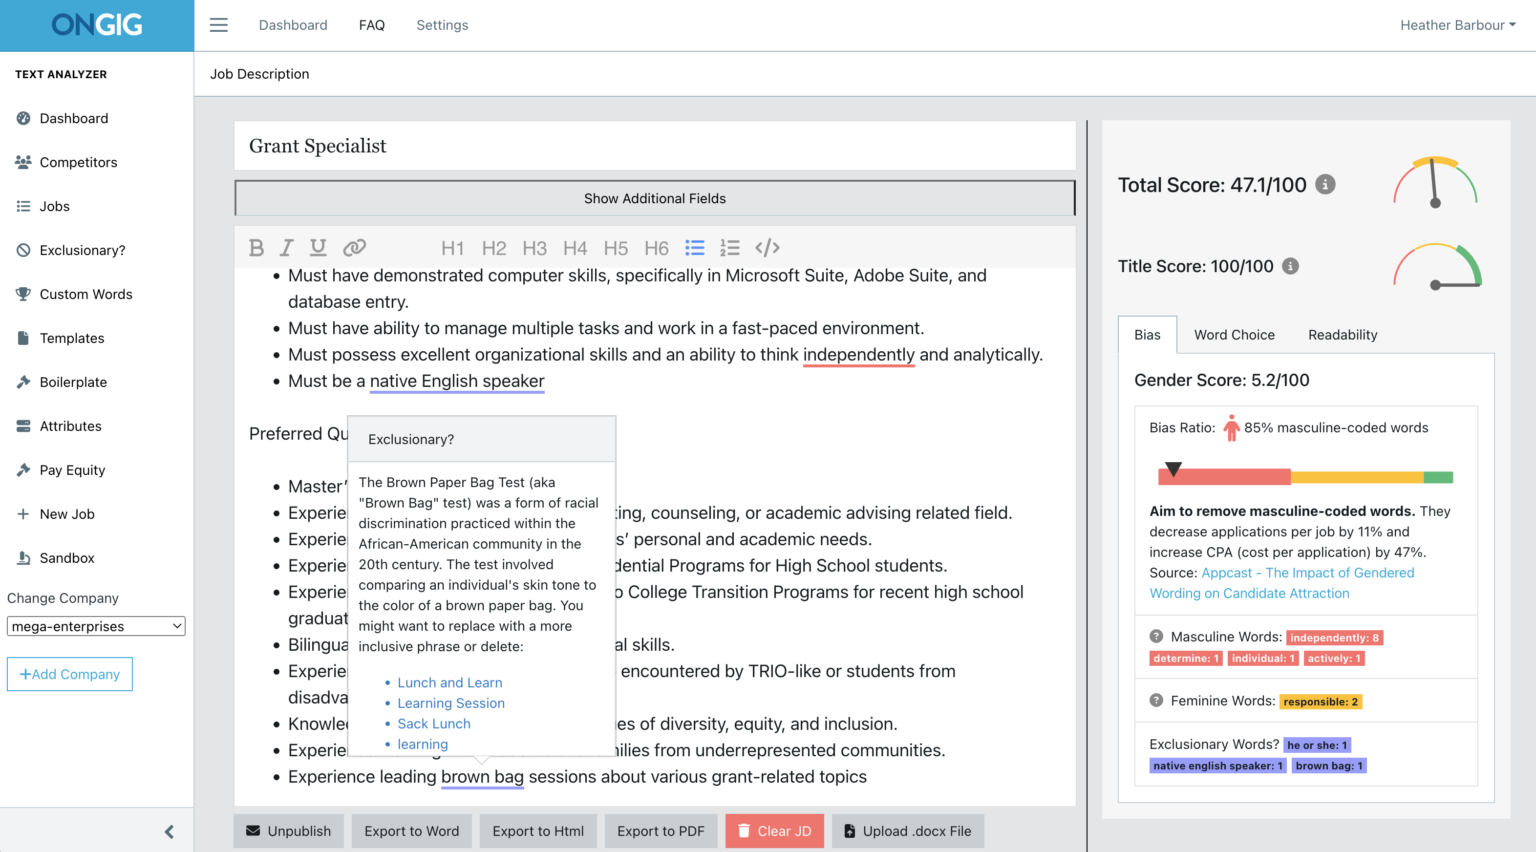
Task: Toggle bold formatting in editor
Action: coord(256,248)
